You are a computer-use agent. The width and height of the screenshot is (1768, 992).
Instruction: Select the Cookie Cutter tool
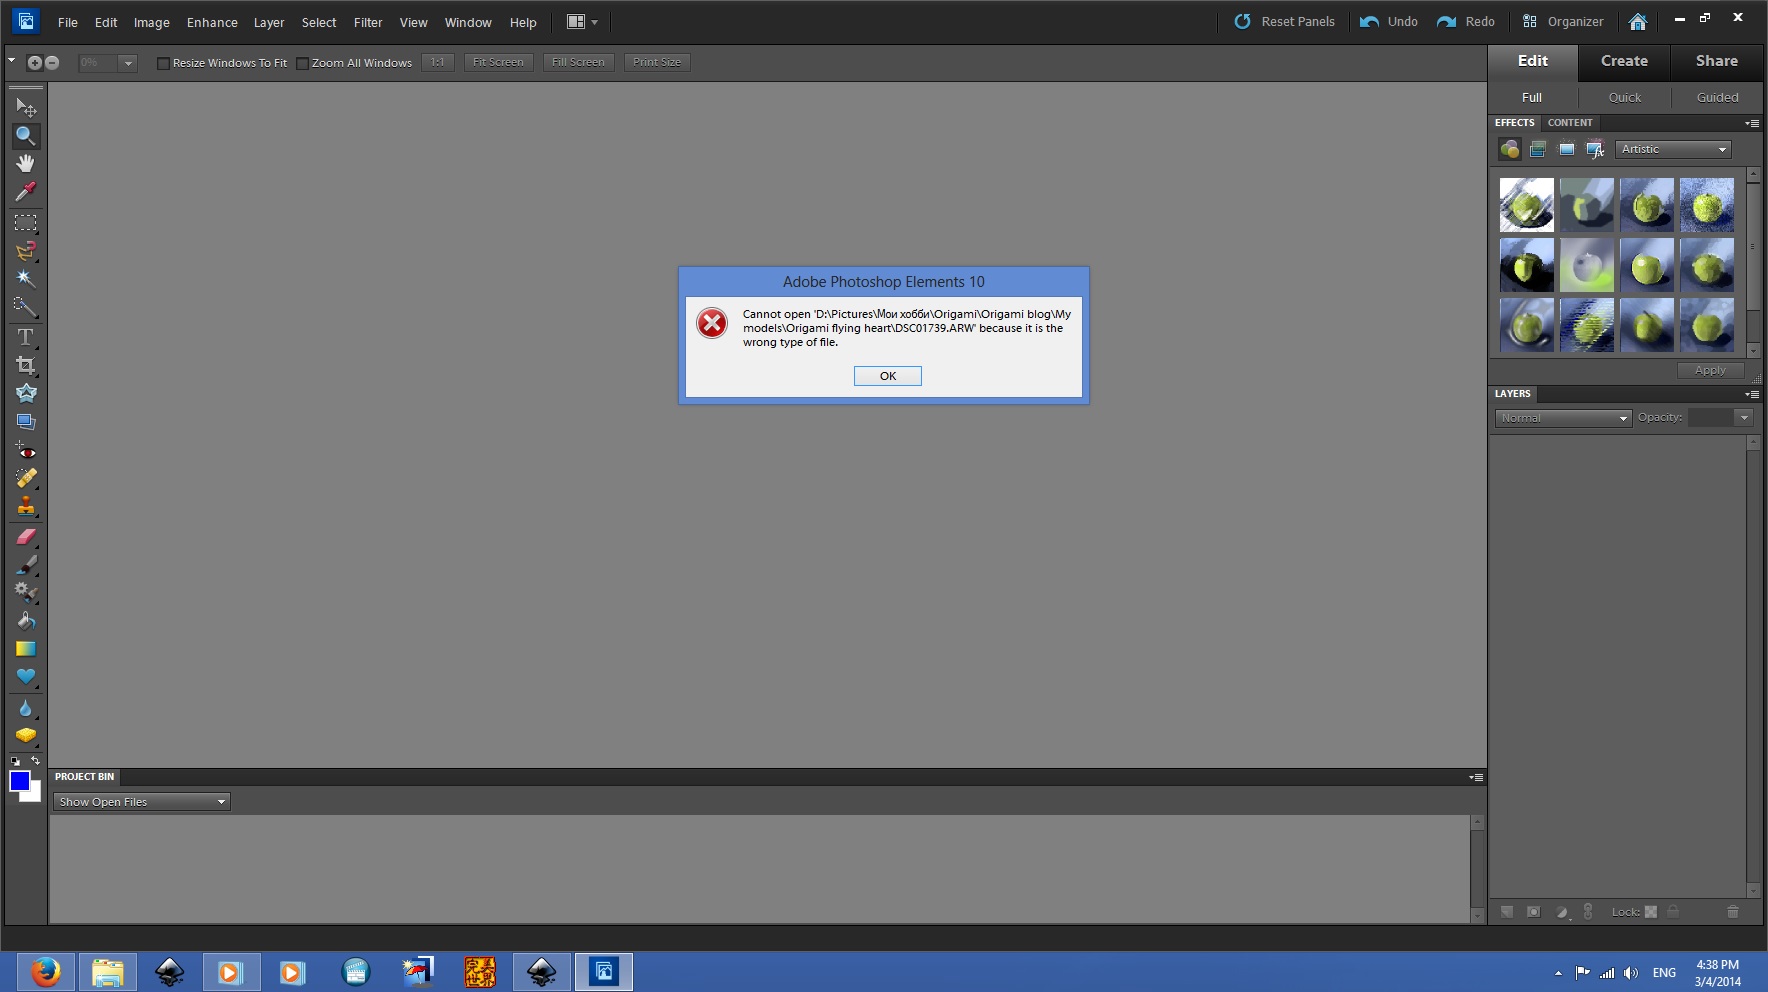(x=26, y=393)
